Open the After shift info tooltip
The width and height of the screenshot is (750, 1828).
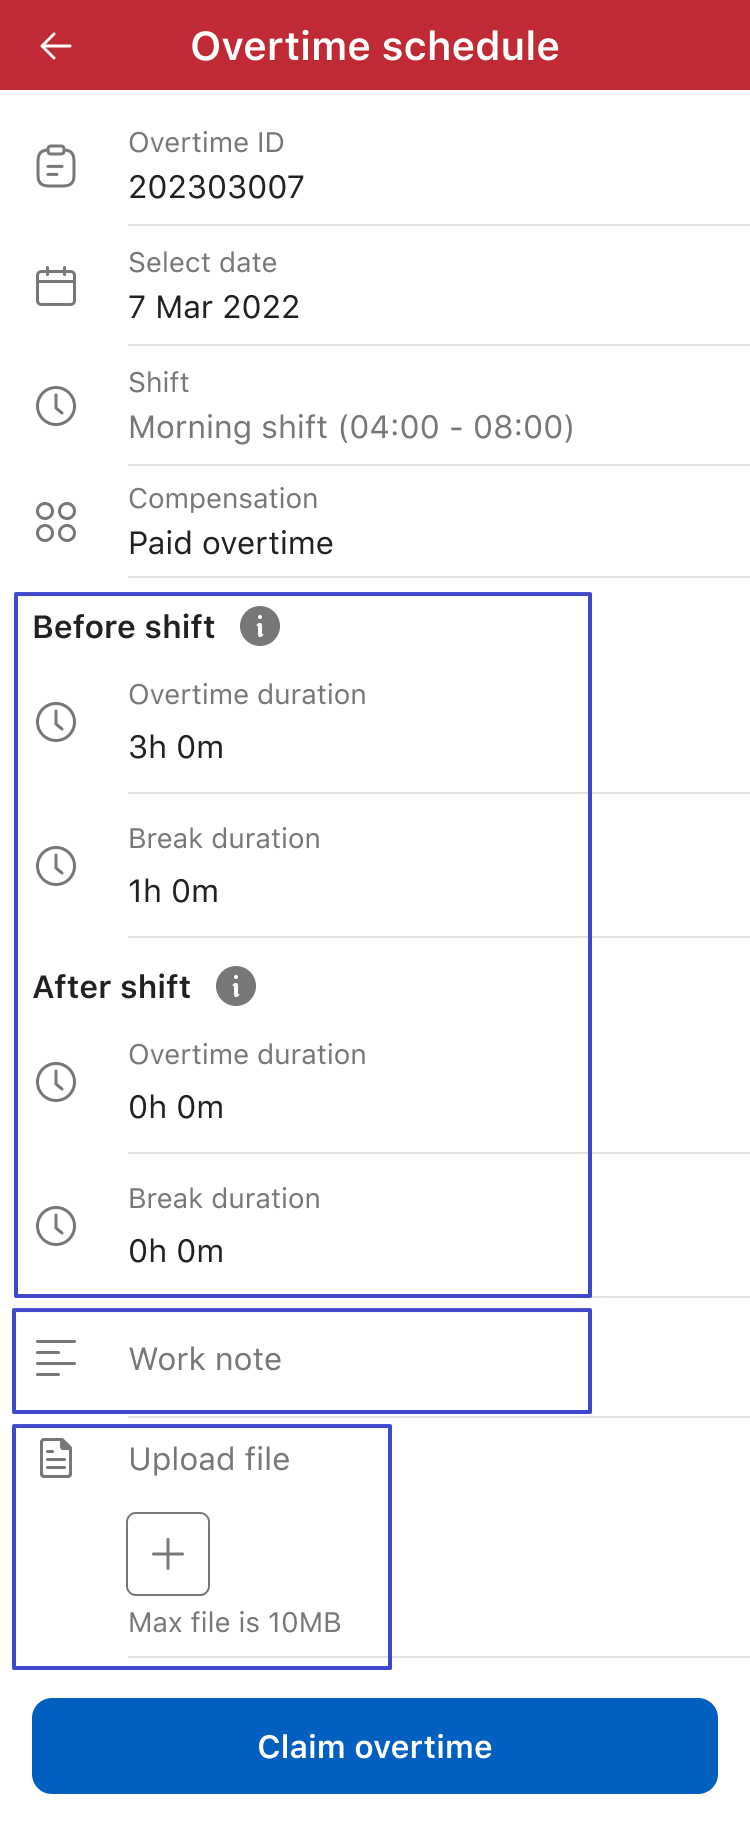pyautogui.click(x=235, y=986)
